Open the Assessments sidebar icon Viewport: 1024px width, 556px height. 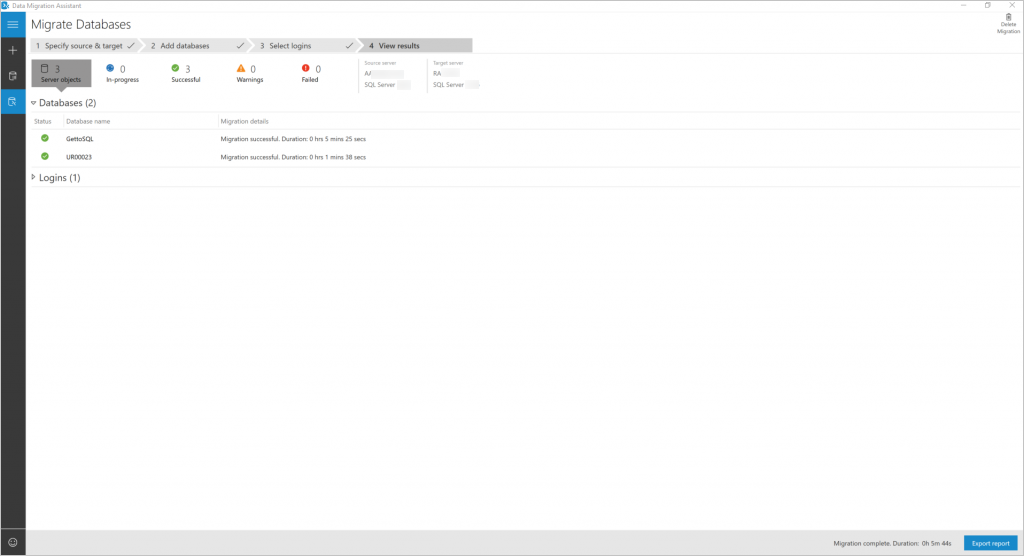[13, 75]
